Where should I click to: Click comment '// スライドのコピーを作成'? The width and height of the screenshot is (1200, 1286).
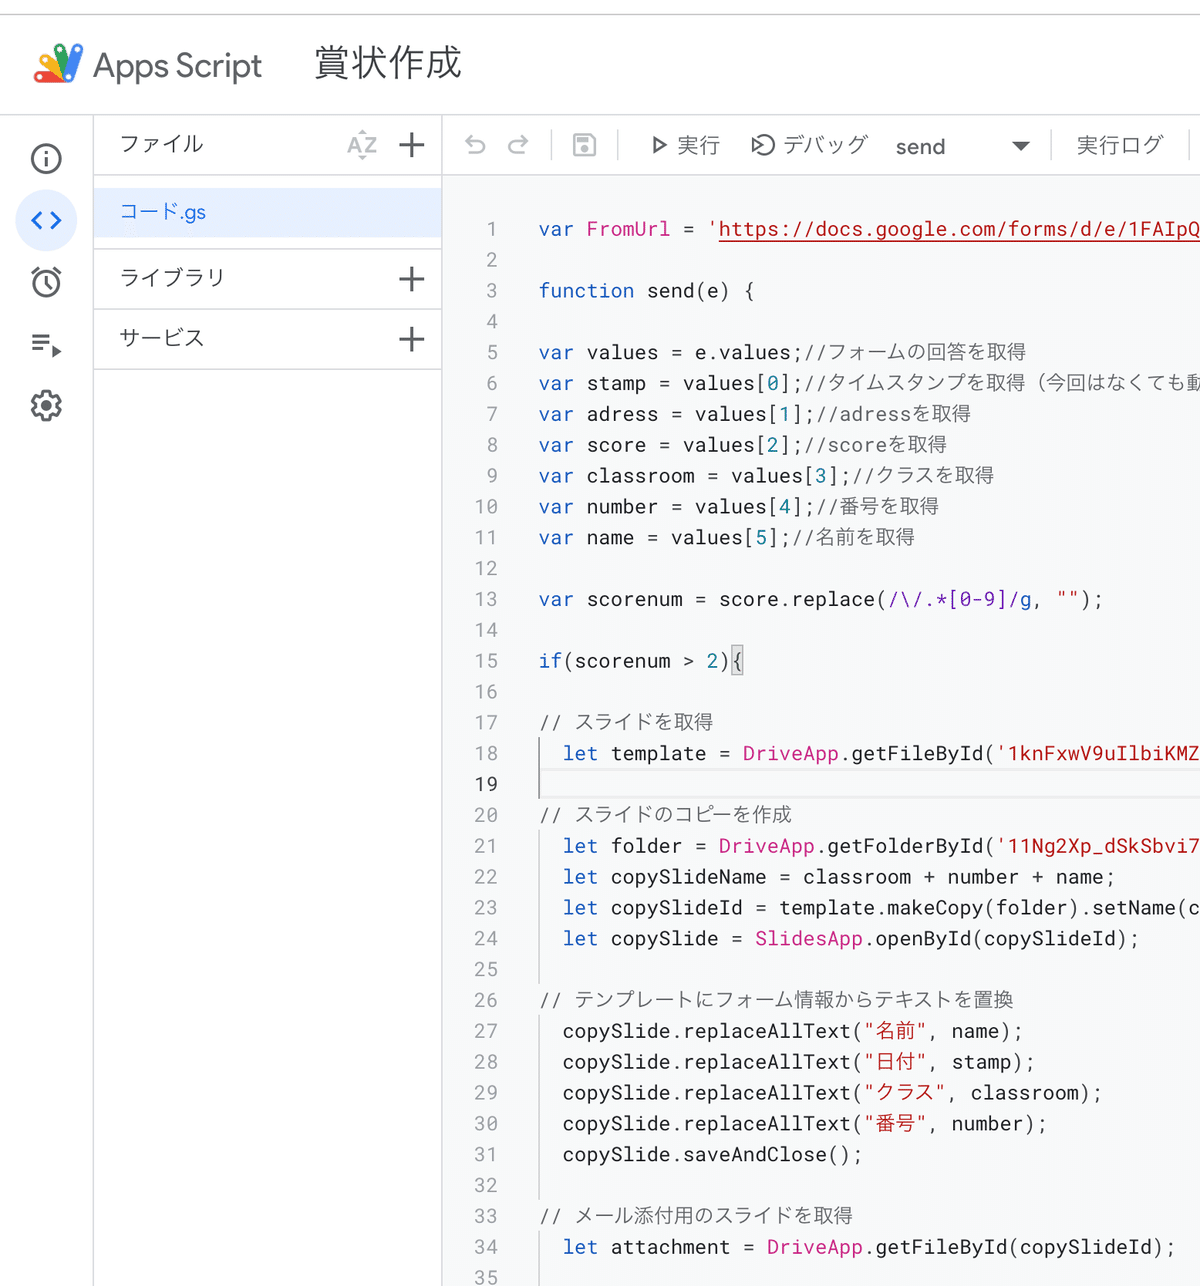pyautogui.click(x=666, y=815)
